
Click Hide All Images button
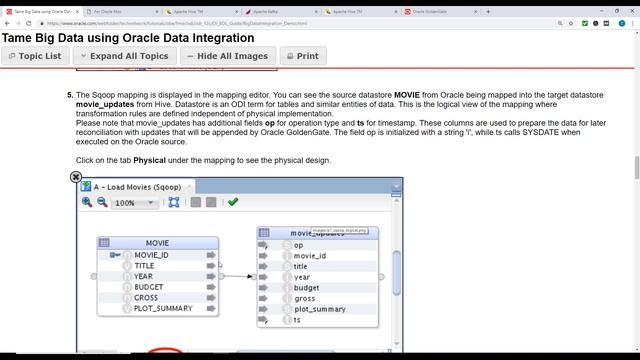pos(228,56)
